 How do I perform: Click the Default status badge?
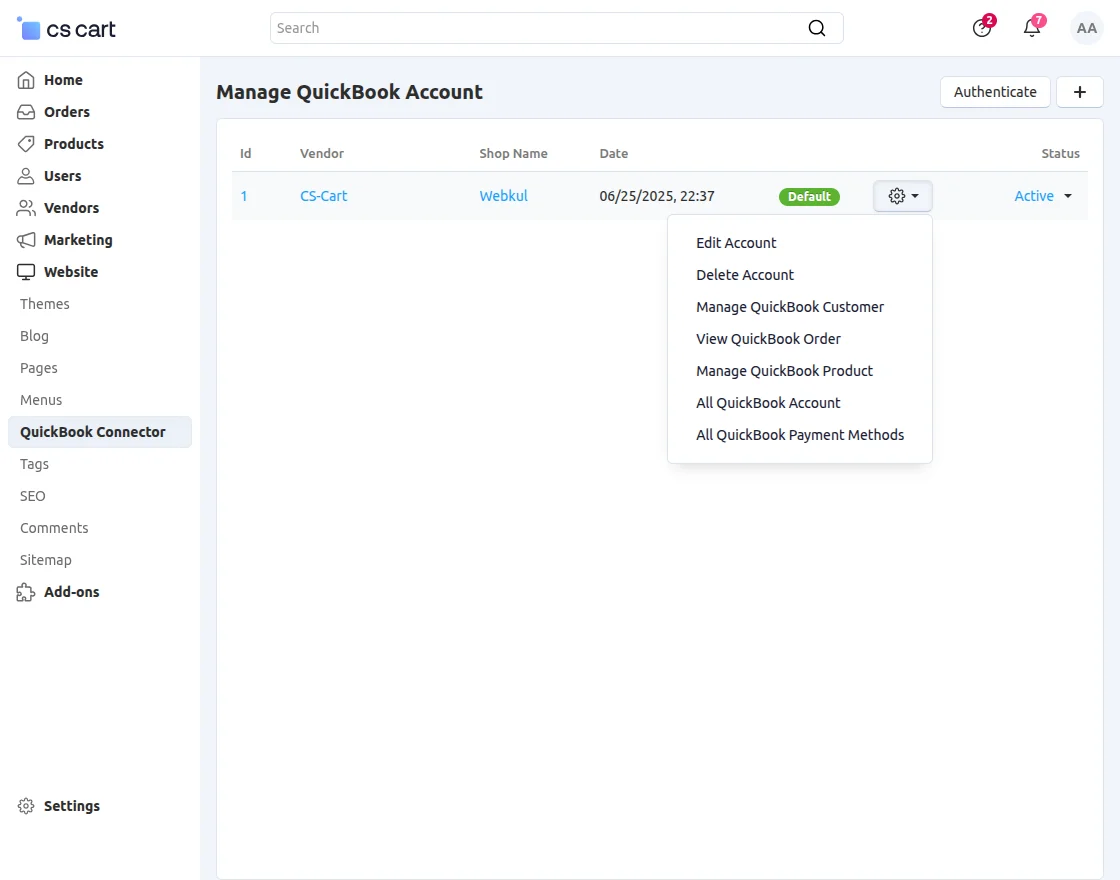[x=809, y=196]
